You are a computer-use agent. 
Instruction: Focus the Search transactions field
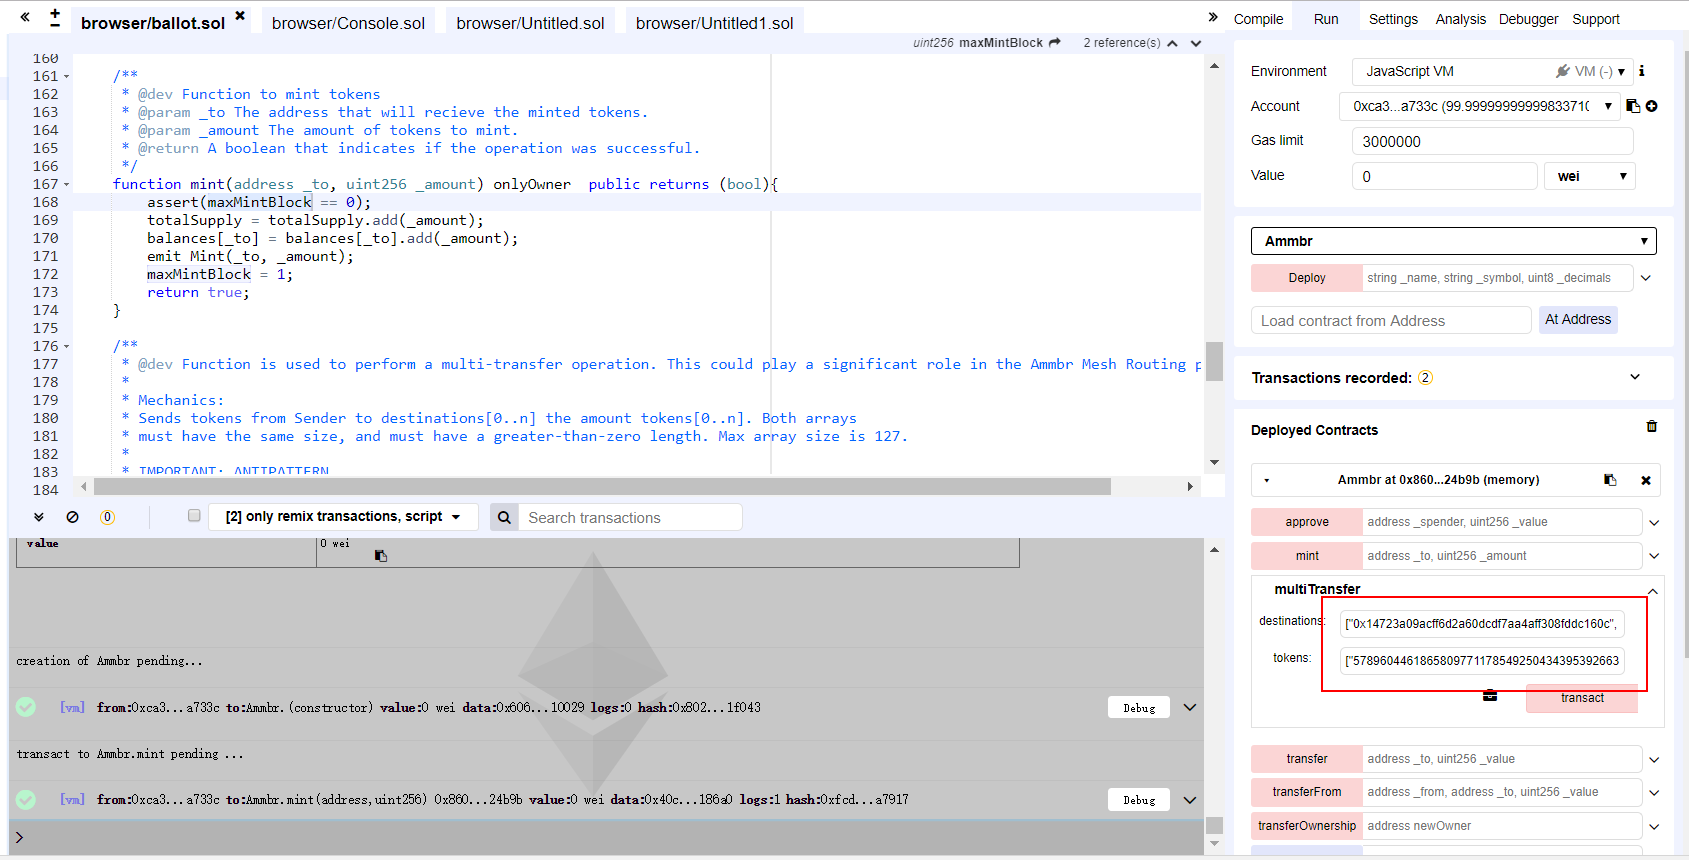[630, 517]
